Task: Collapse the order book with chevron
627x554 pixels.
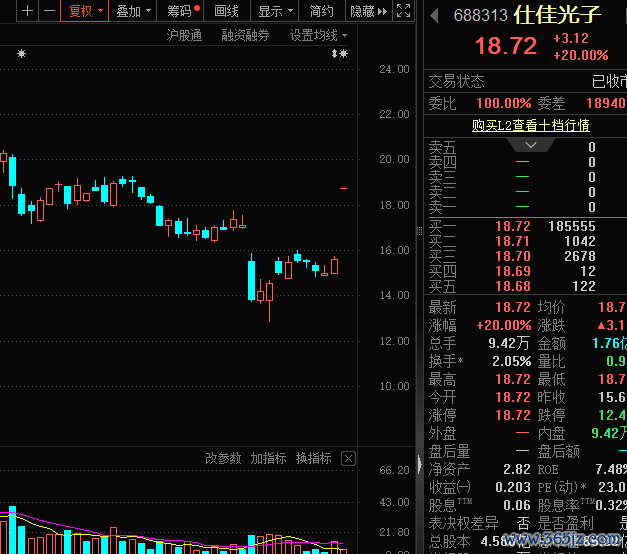Action: pos(531,145)
